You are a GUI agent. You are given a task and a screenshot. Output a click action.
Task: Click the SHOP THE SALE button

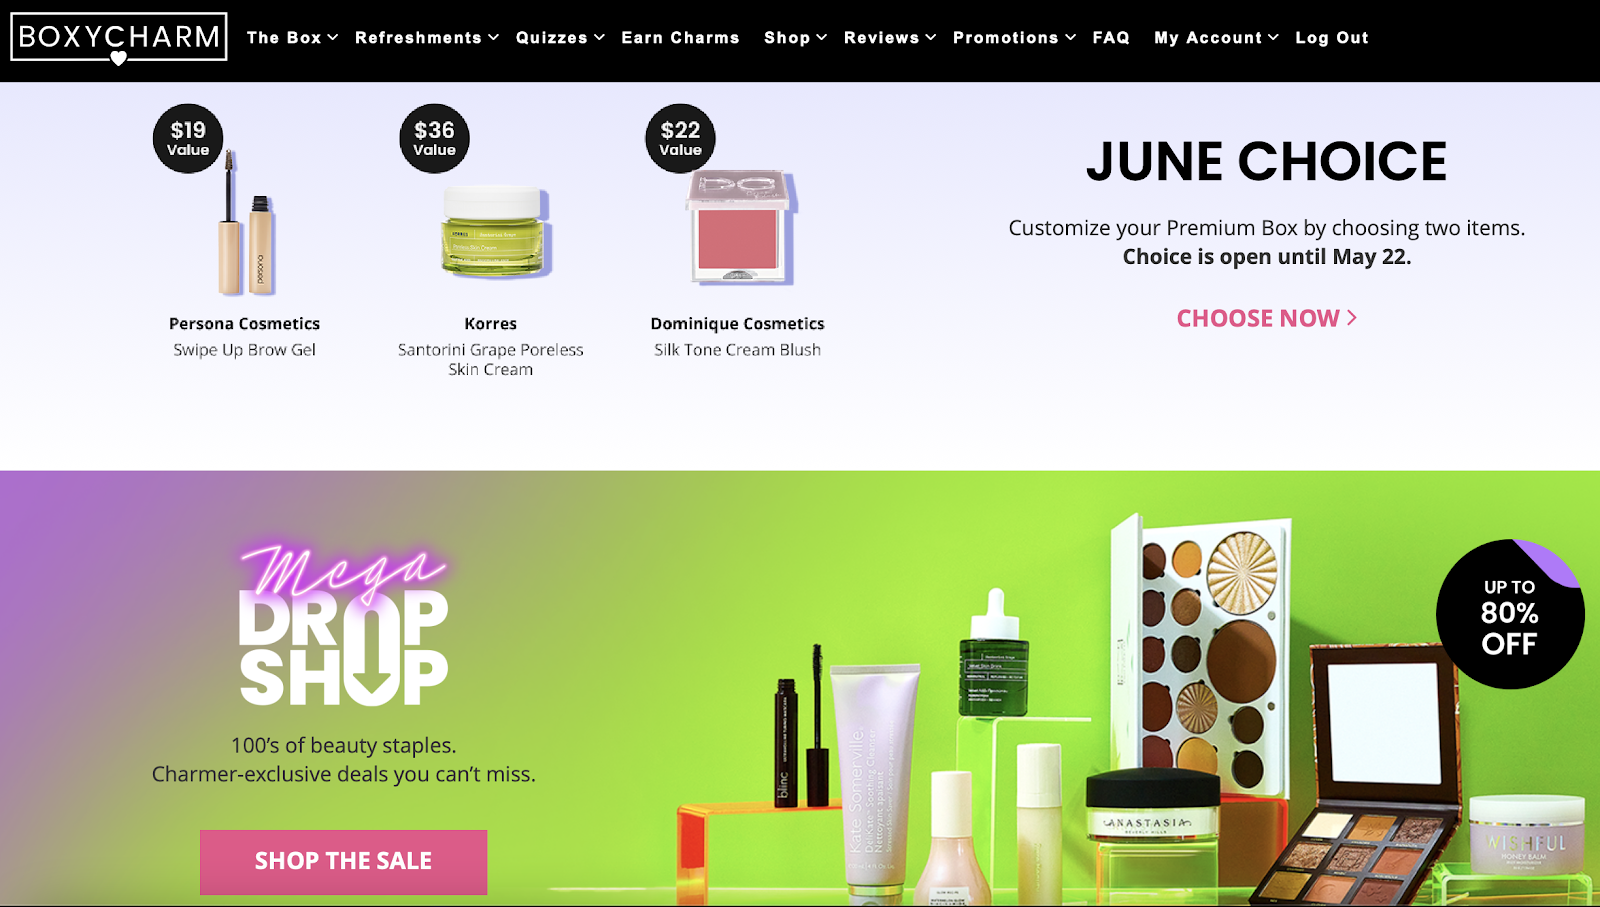tap(343, 861)
